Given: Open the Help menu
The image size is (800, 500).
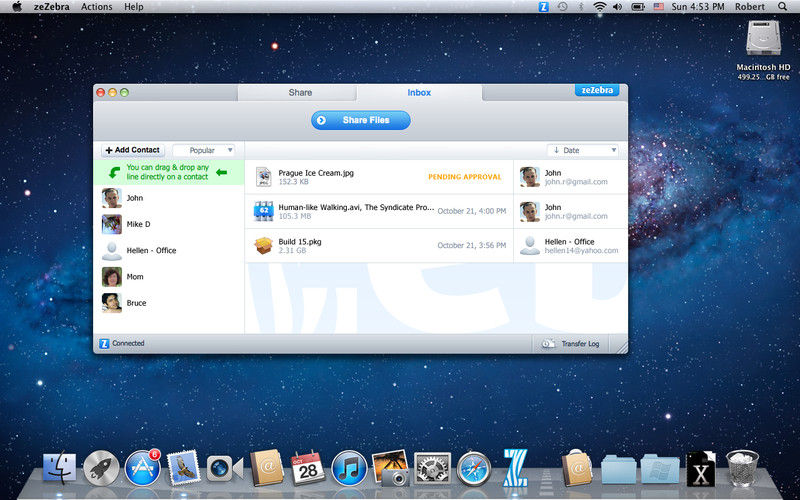Looking at the screenshot, I should tap(134, 7).
